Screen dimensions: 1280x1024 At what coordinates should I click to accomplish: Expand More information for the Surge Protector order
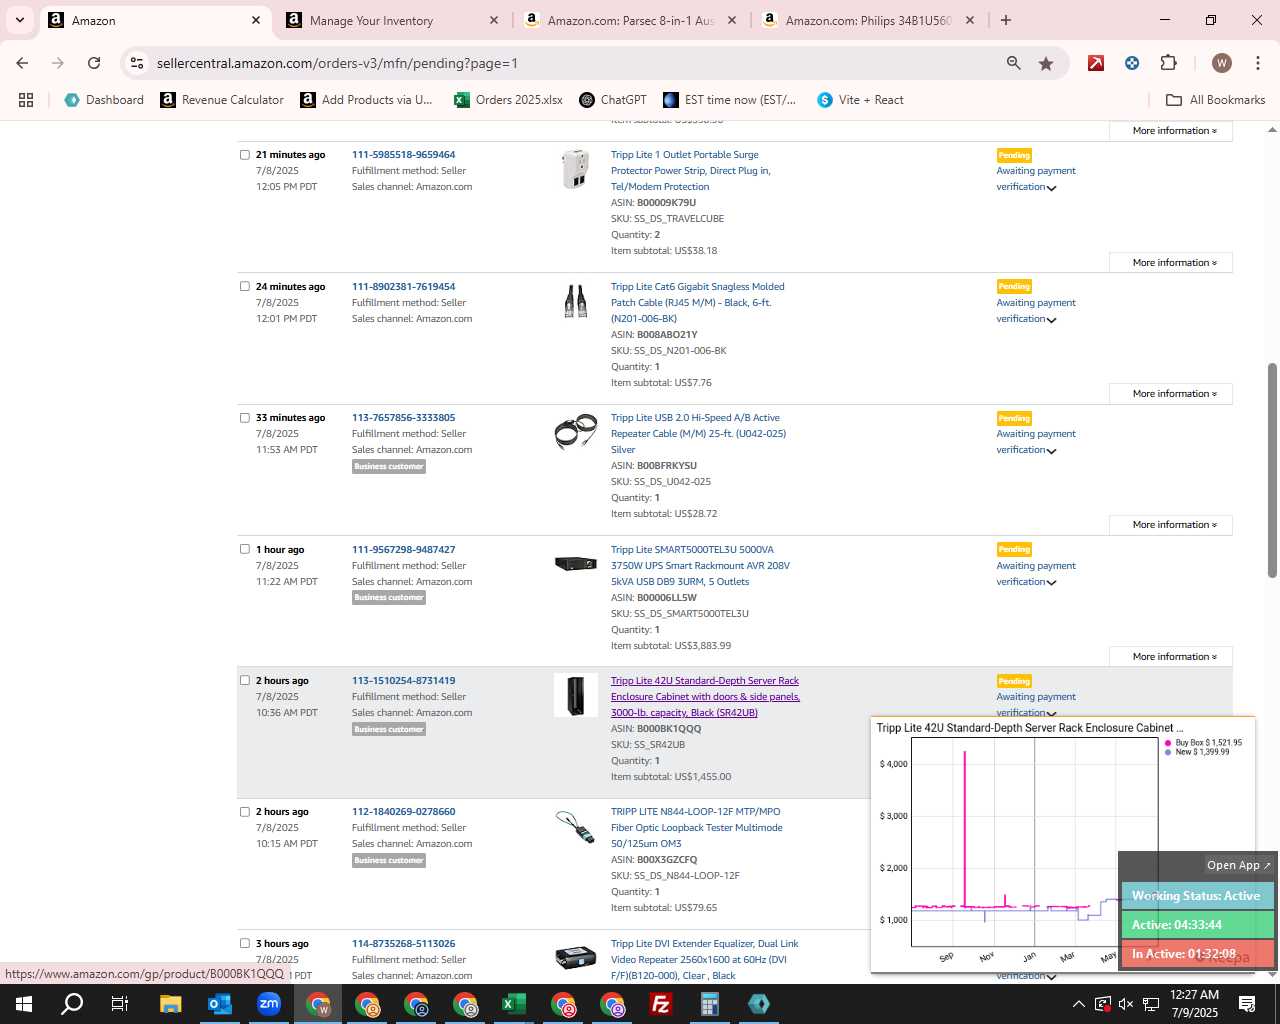click(1171, 263)
